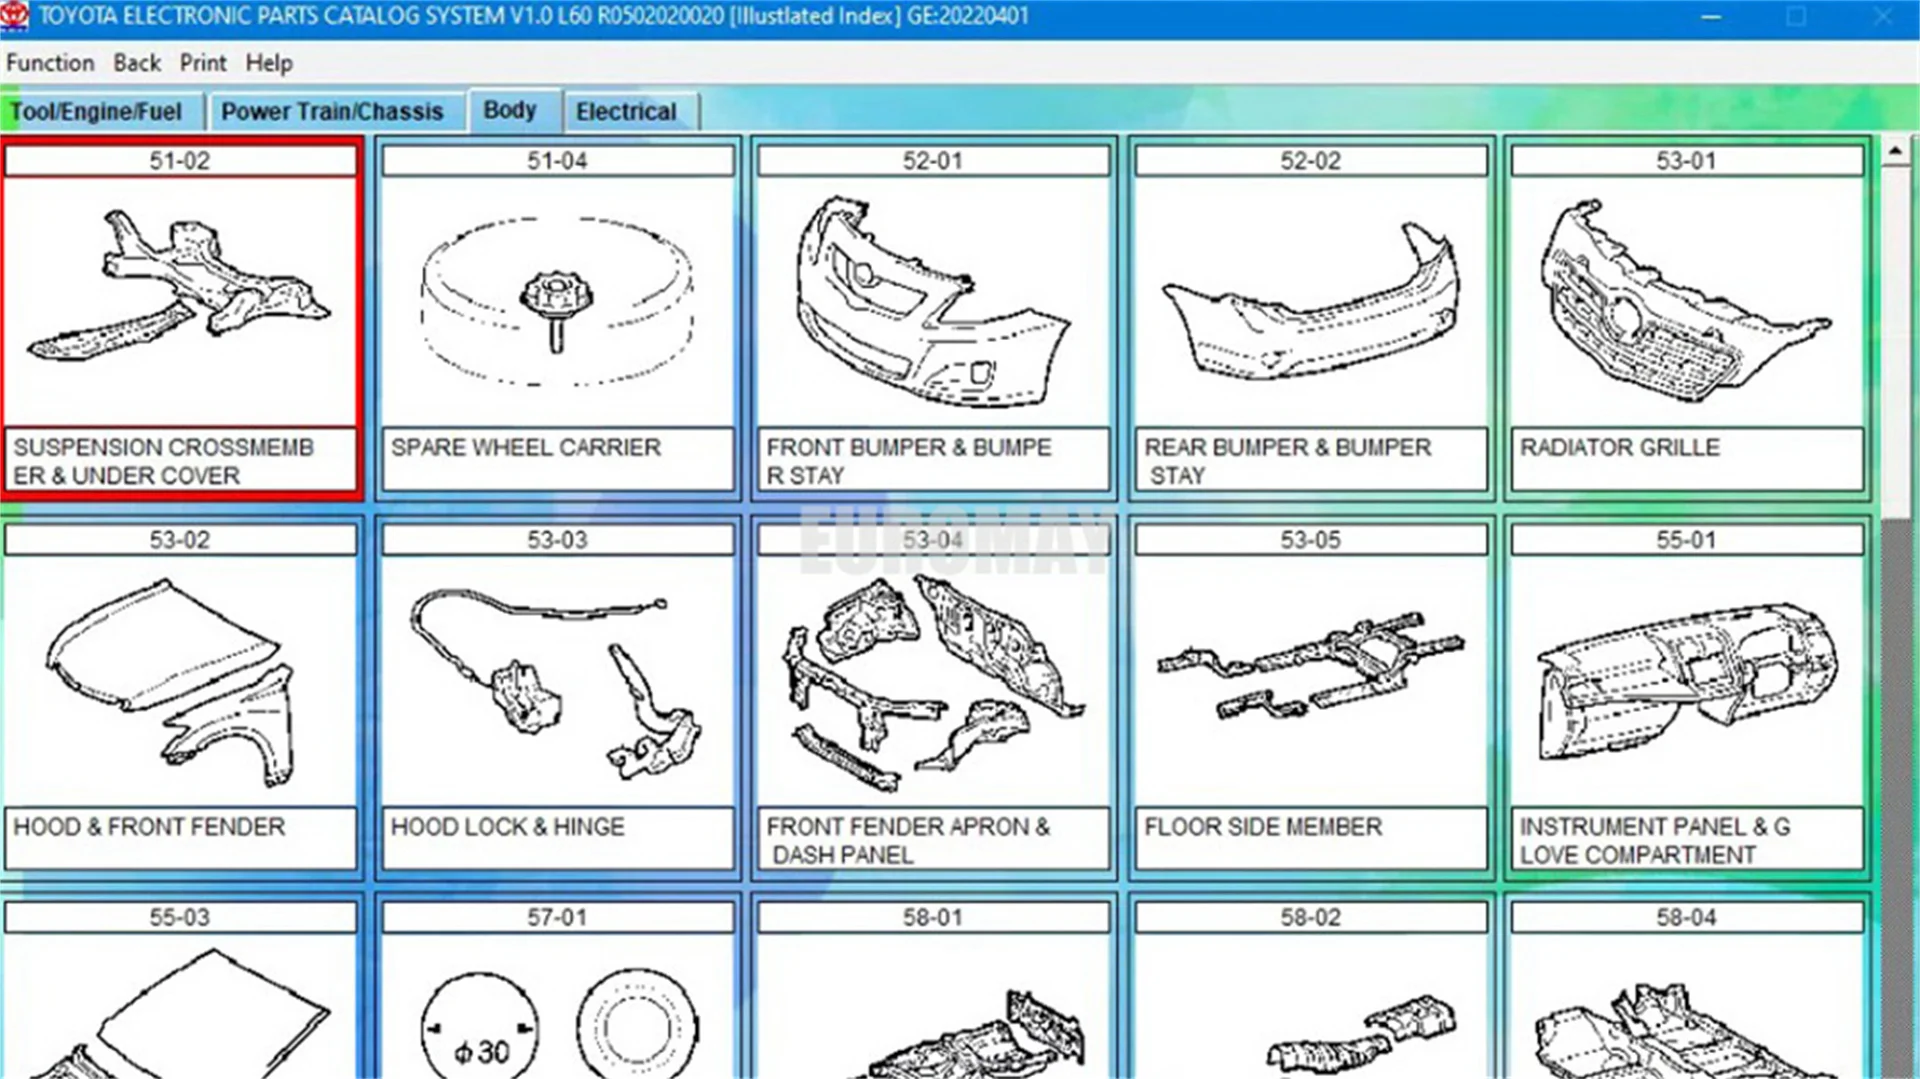Open the 58-01 floor illustration
This screenshot has width=1920, height=1079.
click(934, 1007)
